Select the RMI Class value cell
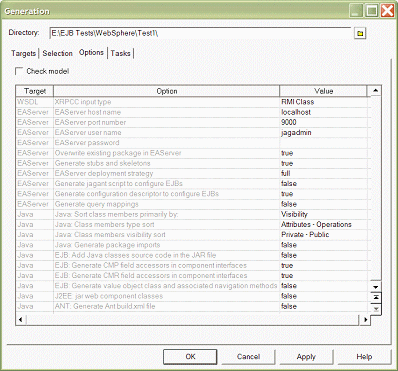Viewport: 398px width, 371px height. pos(323,102)
